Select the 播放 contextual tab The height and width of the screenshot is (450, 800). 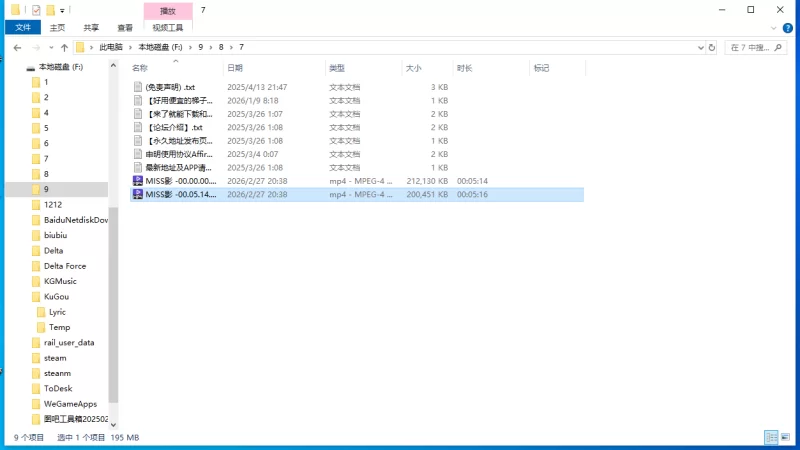[x=168, y=11]
